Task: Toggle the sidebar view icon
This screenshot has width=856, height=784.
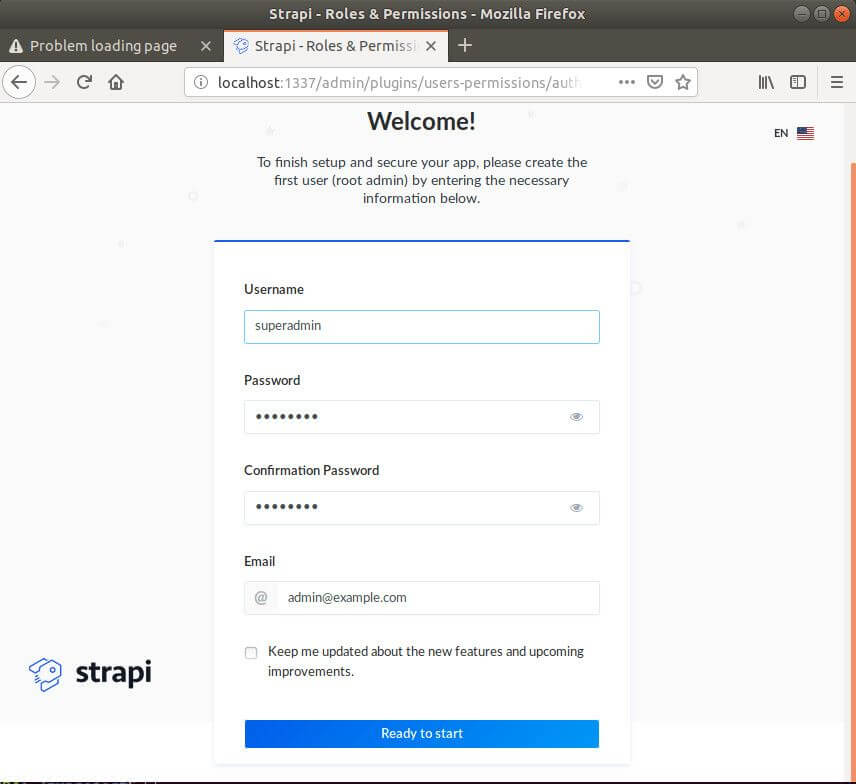Action: click(798, 82)
